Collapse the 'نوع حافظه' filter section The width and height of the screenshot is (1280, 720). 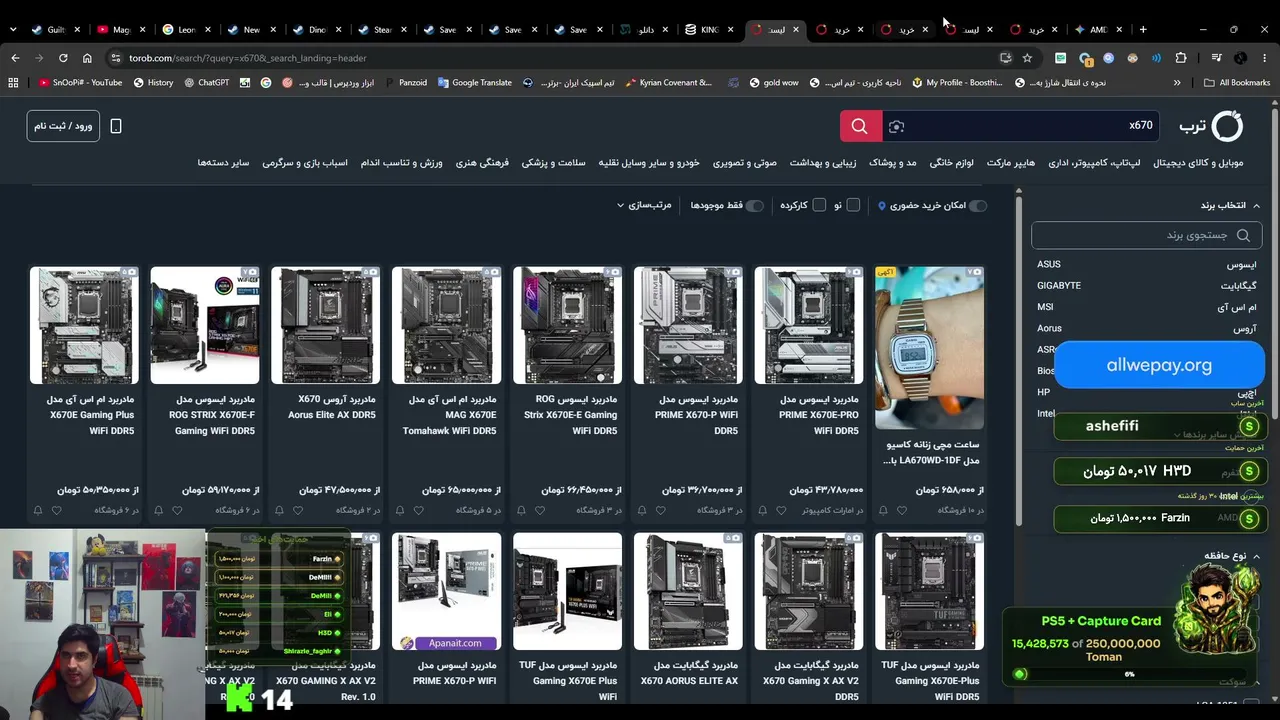click(x=1232, y=556)
